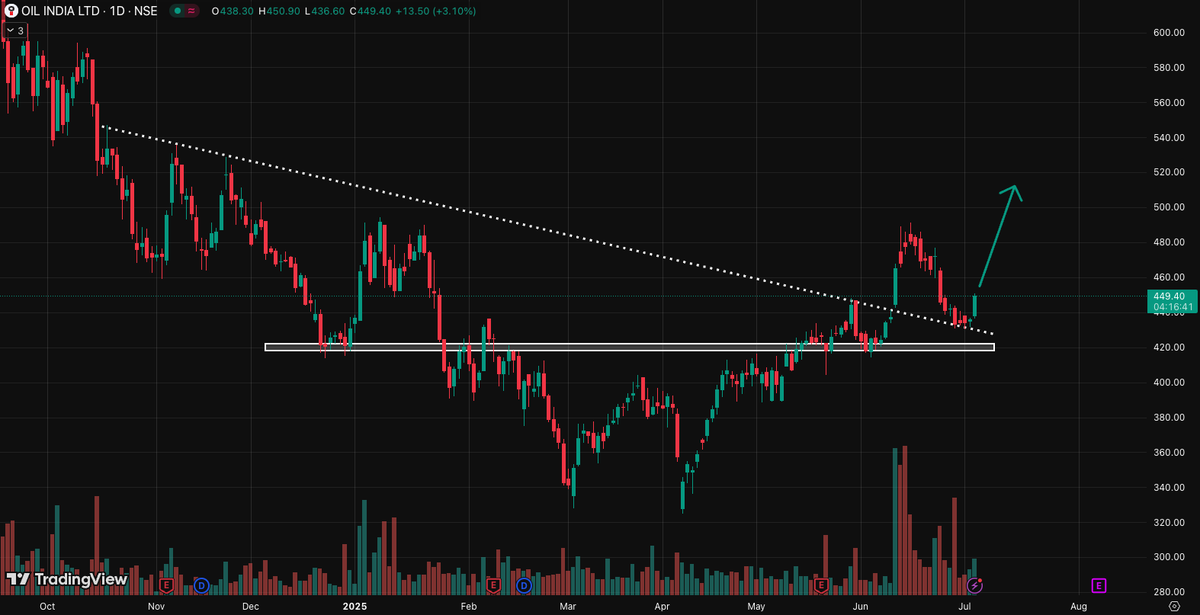Click the Mar label on the time axis

(568, 606)
